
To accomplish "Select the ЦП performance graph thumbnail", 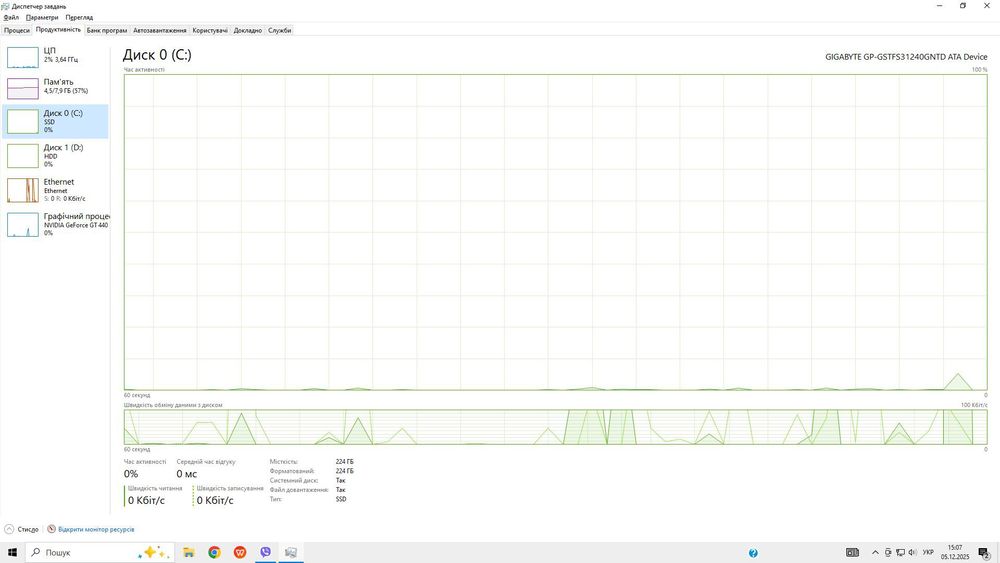I will (x=23, y=57).
